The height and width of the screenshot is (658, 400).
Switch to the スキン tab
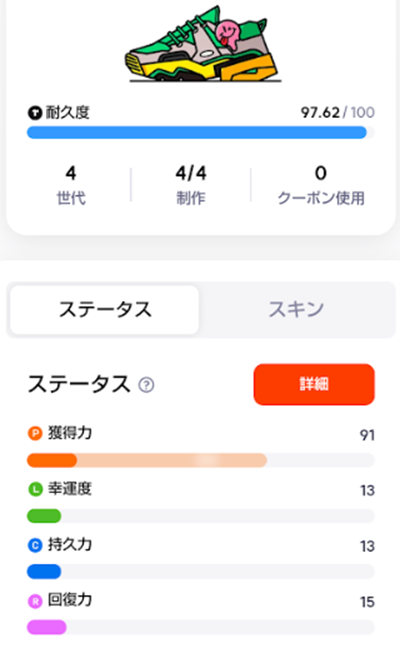296,310
